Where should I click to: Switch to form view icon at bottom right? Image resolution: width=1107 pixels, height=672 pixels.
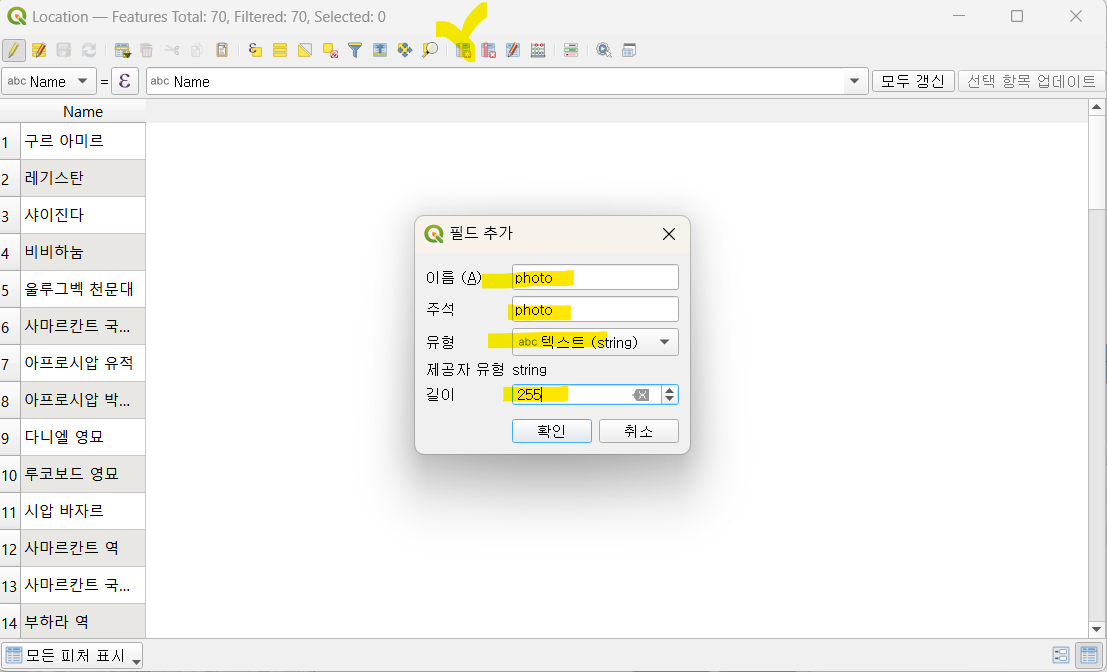point(1060,655)
